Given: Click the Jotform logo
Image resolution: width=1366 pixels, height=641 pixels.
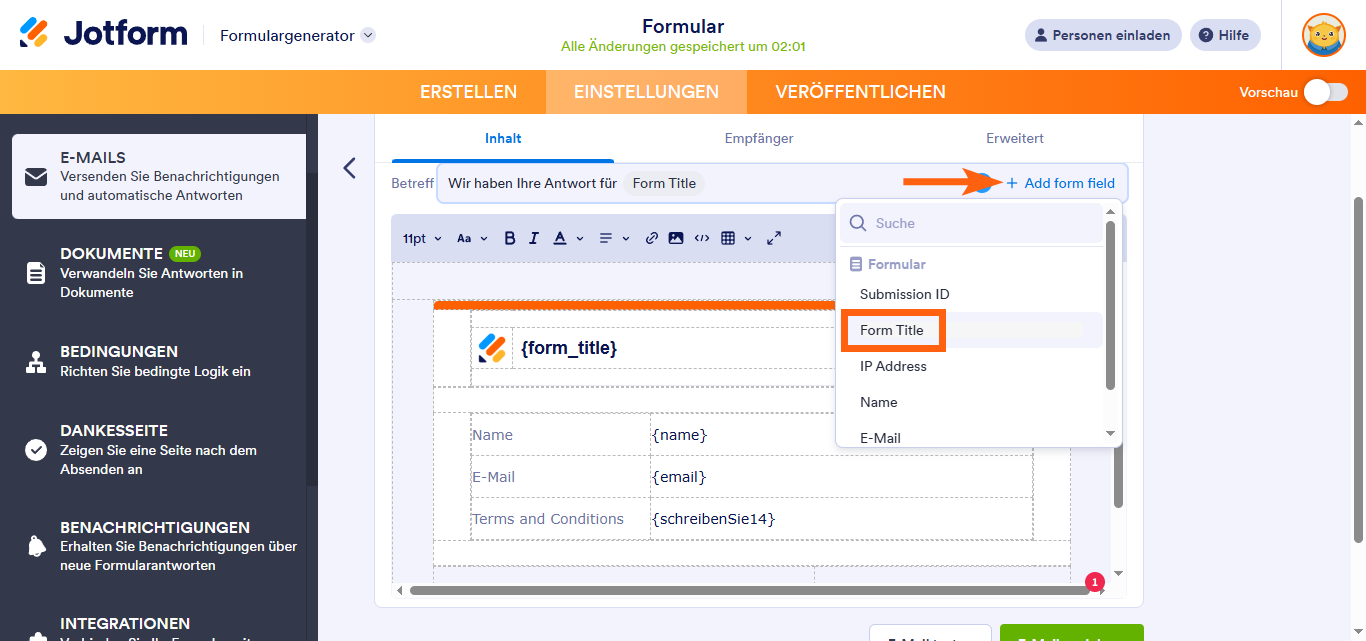Looking at the screenshot, I should [103, 34].
